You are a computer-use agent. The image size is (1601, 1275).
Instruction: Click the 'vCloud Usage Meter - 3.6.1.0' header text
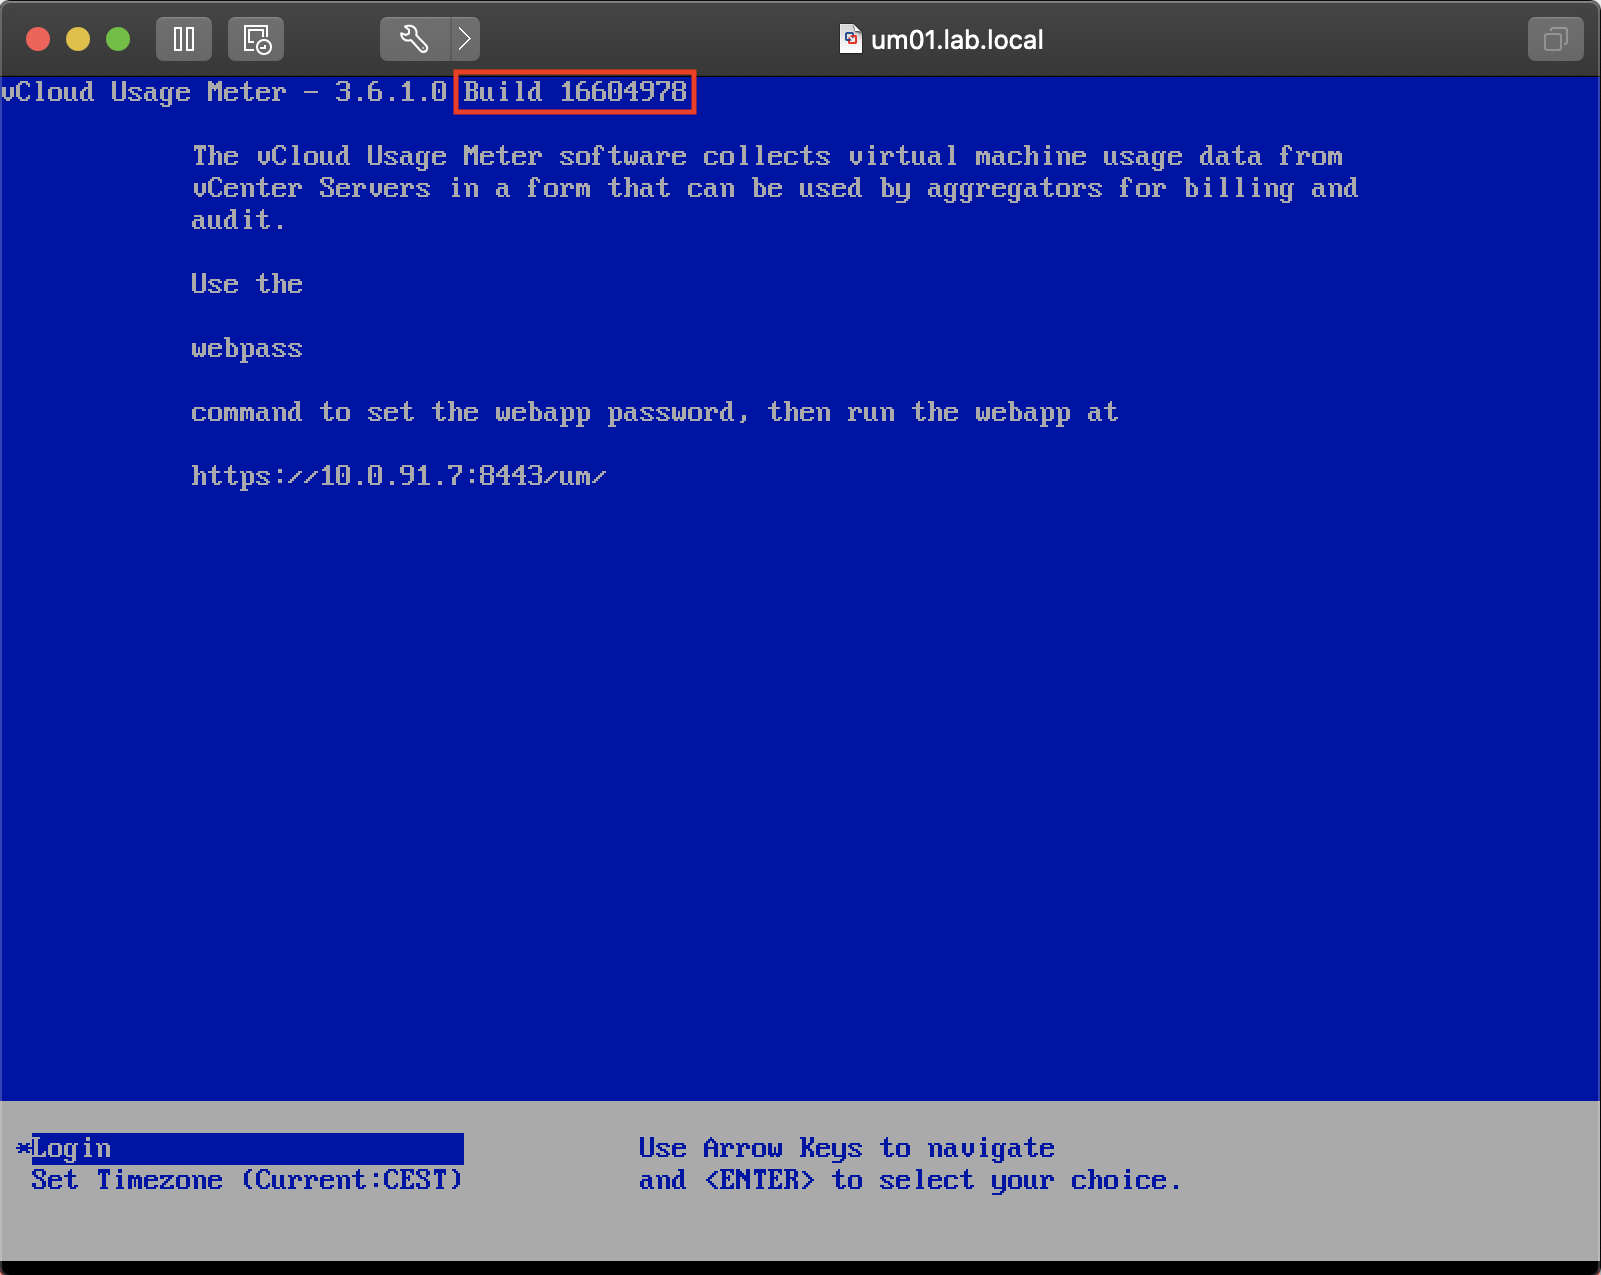click(223, 92)
